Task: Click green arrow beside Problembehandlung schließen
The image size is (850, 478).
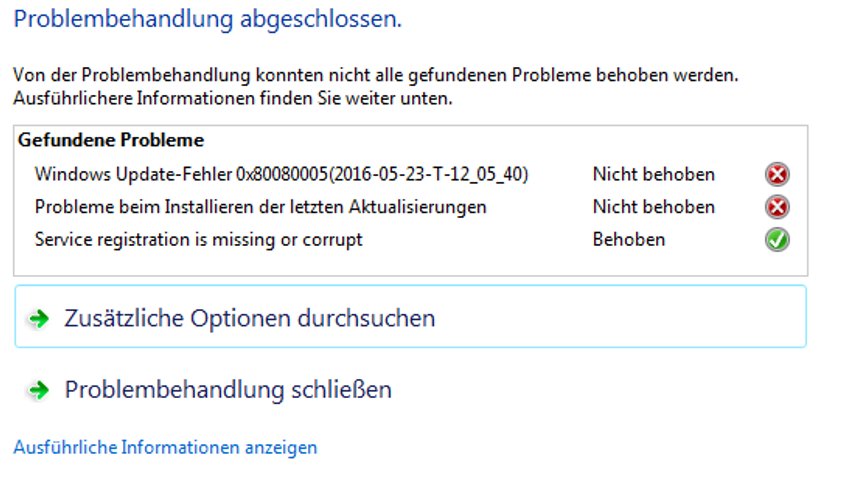Action: 39,390
